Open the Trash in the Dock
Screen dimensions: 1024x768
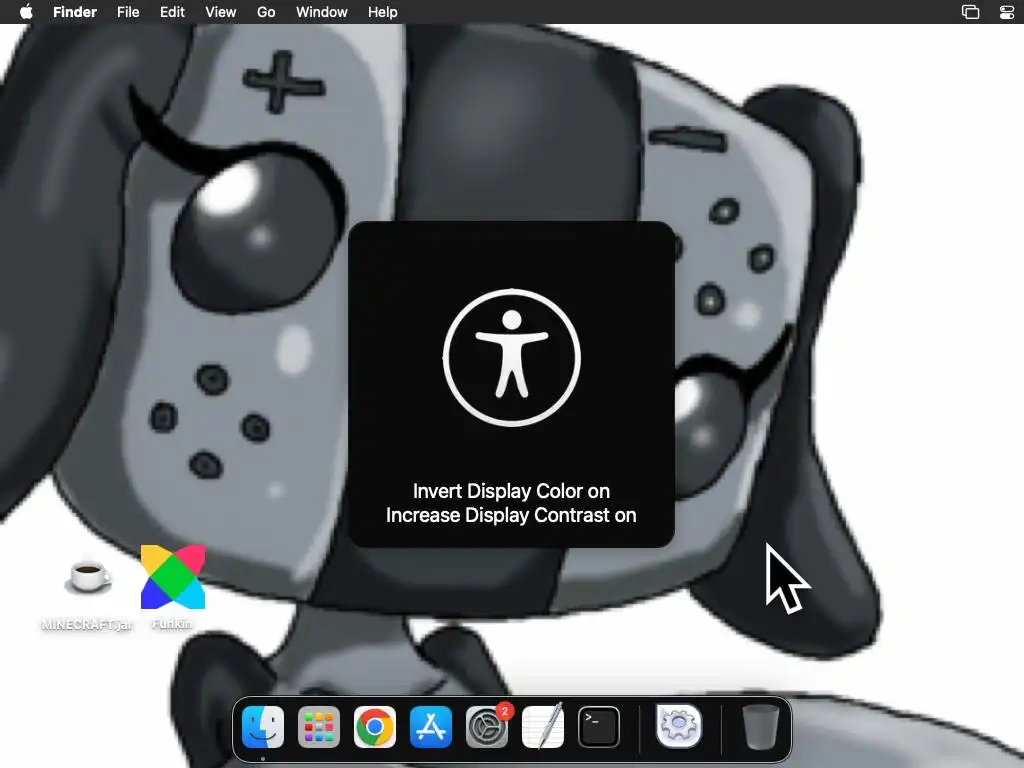(x=760, y=727)
